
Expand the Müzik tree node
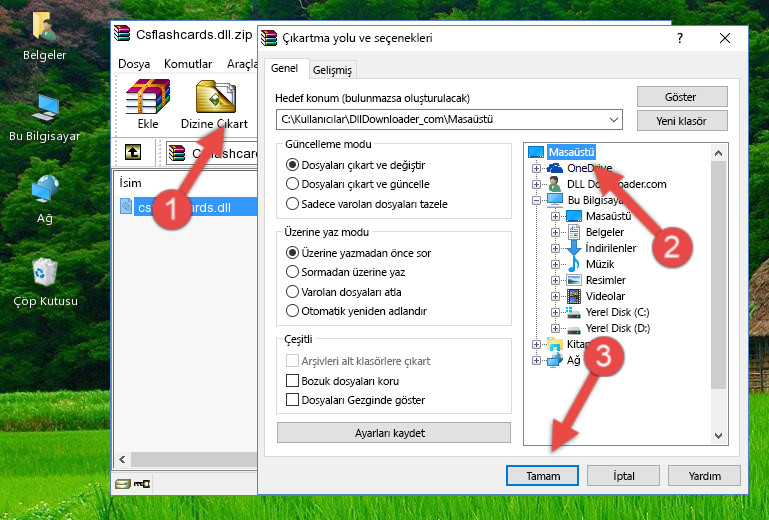click(555, 264)
